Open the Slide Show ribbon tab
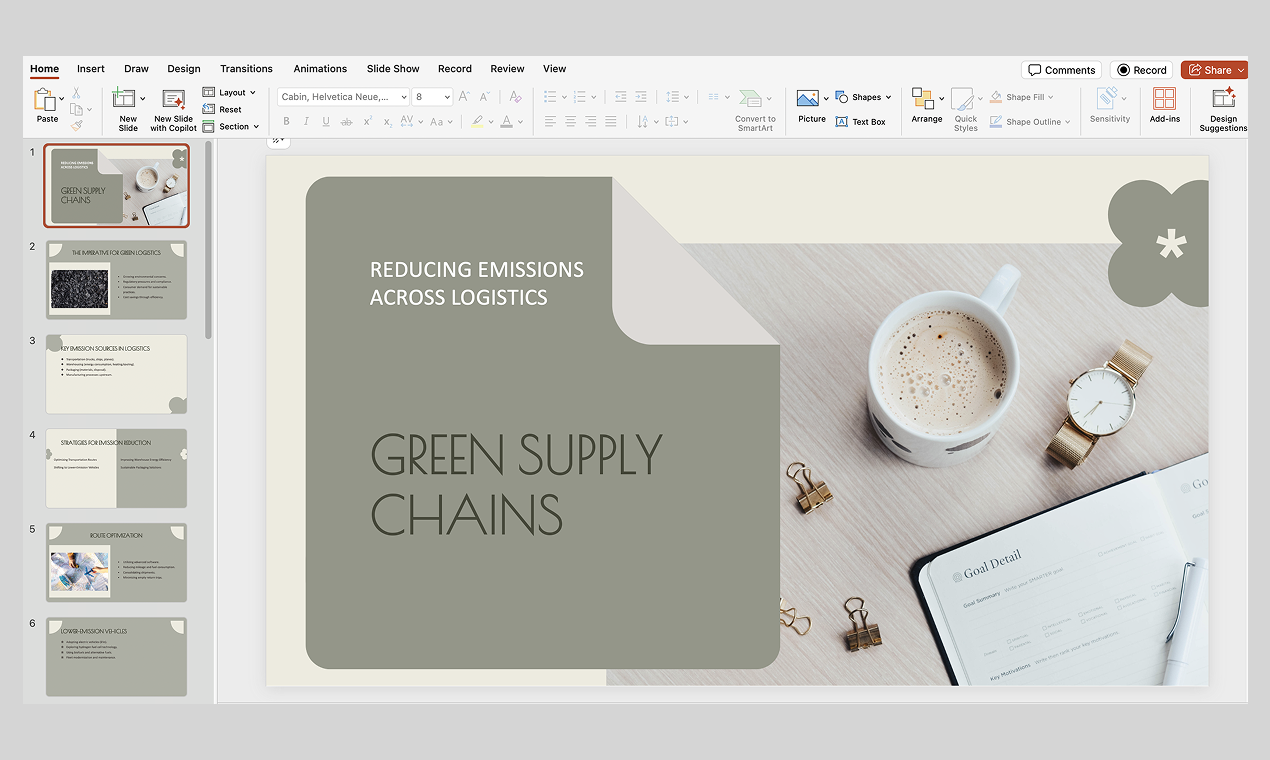This screenshot has width=1270, height=760. pyautogui.click(x=392, y=68)
